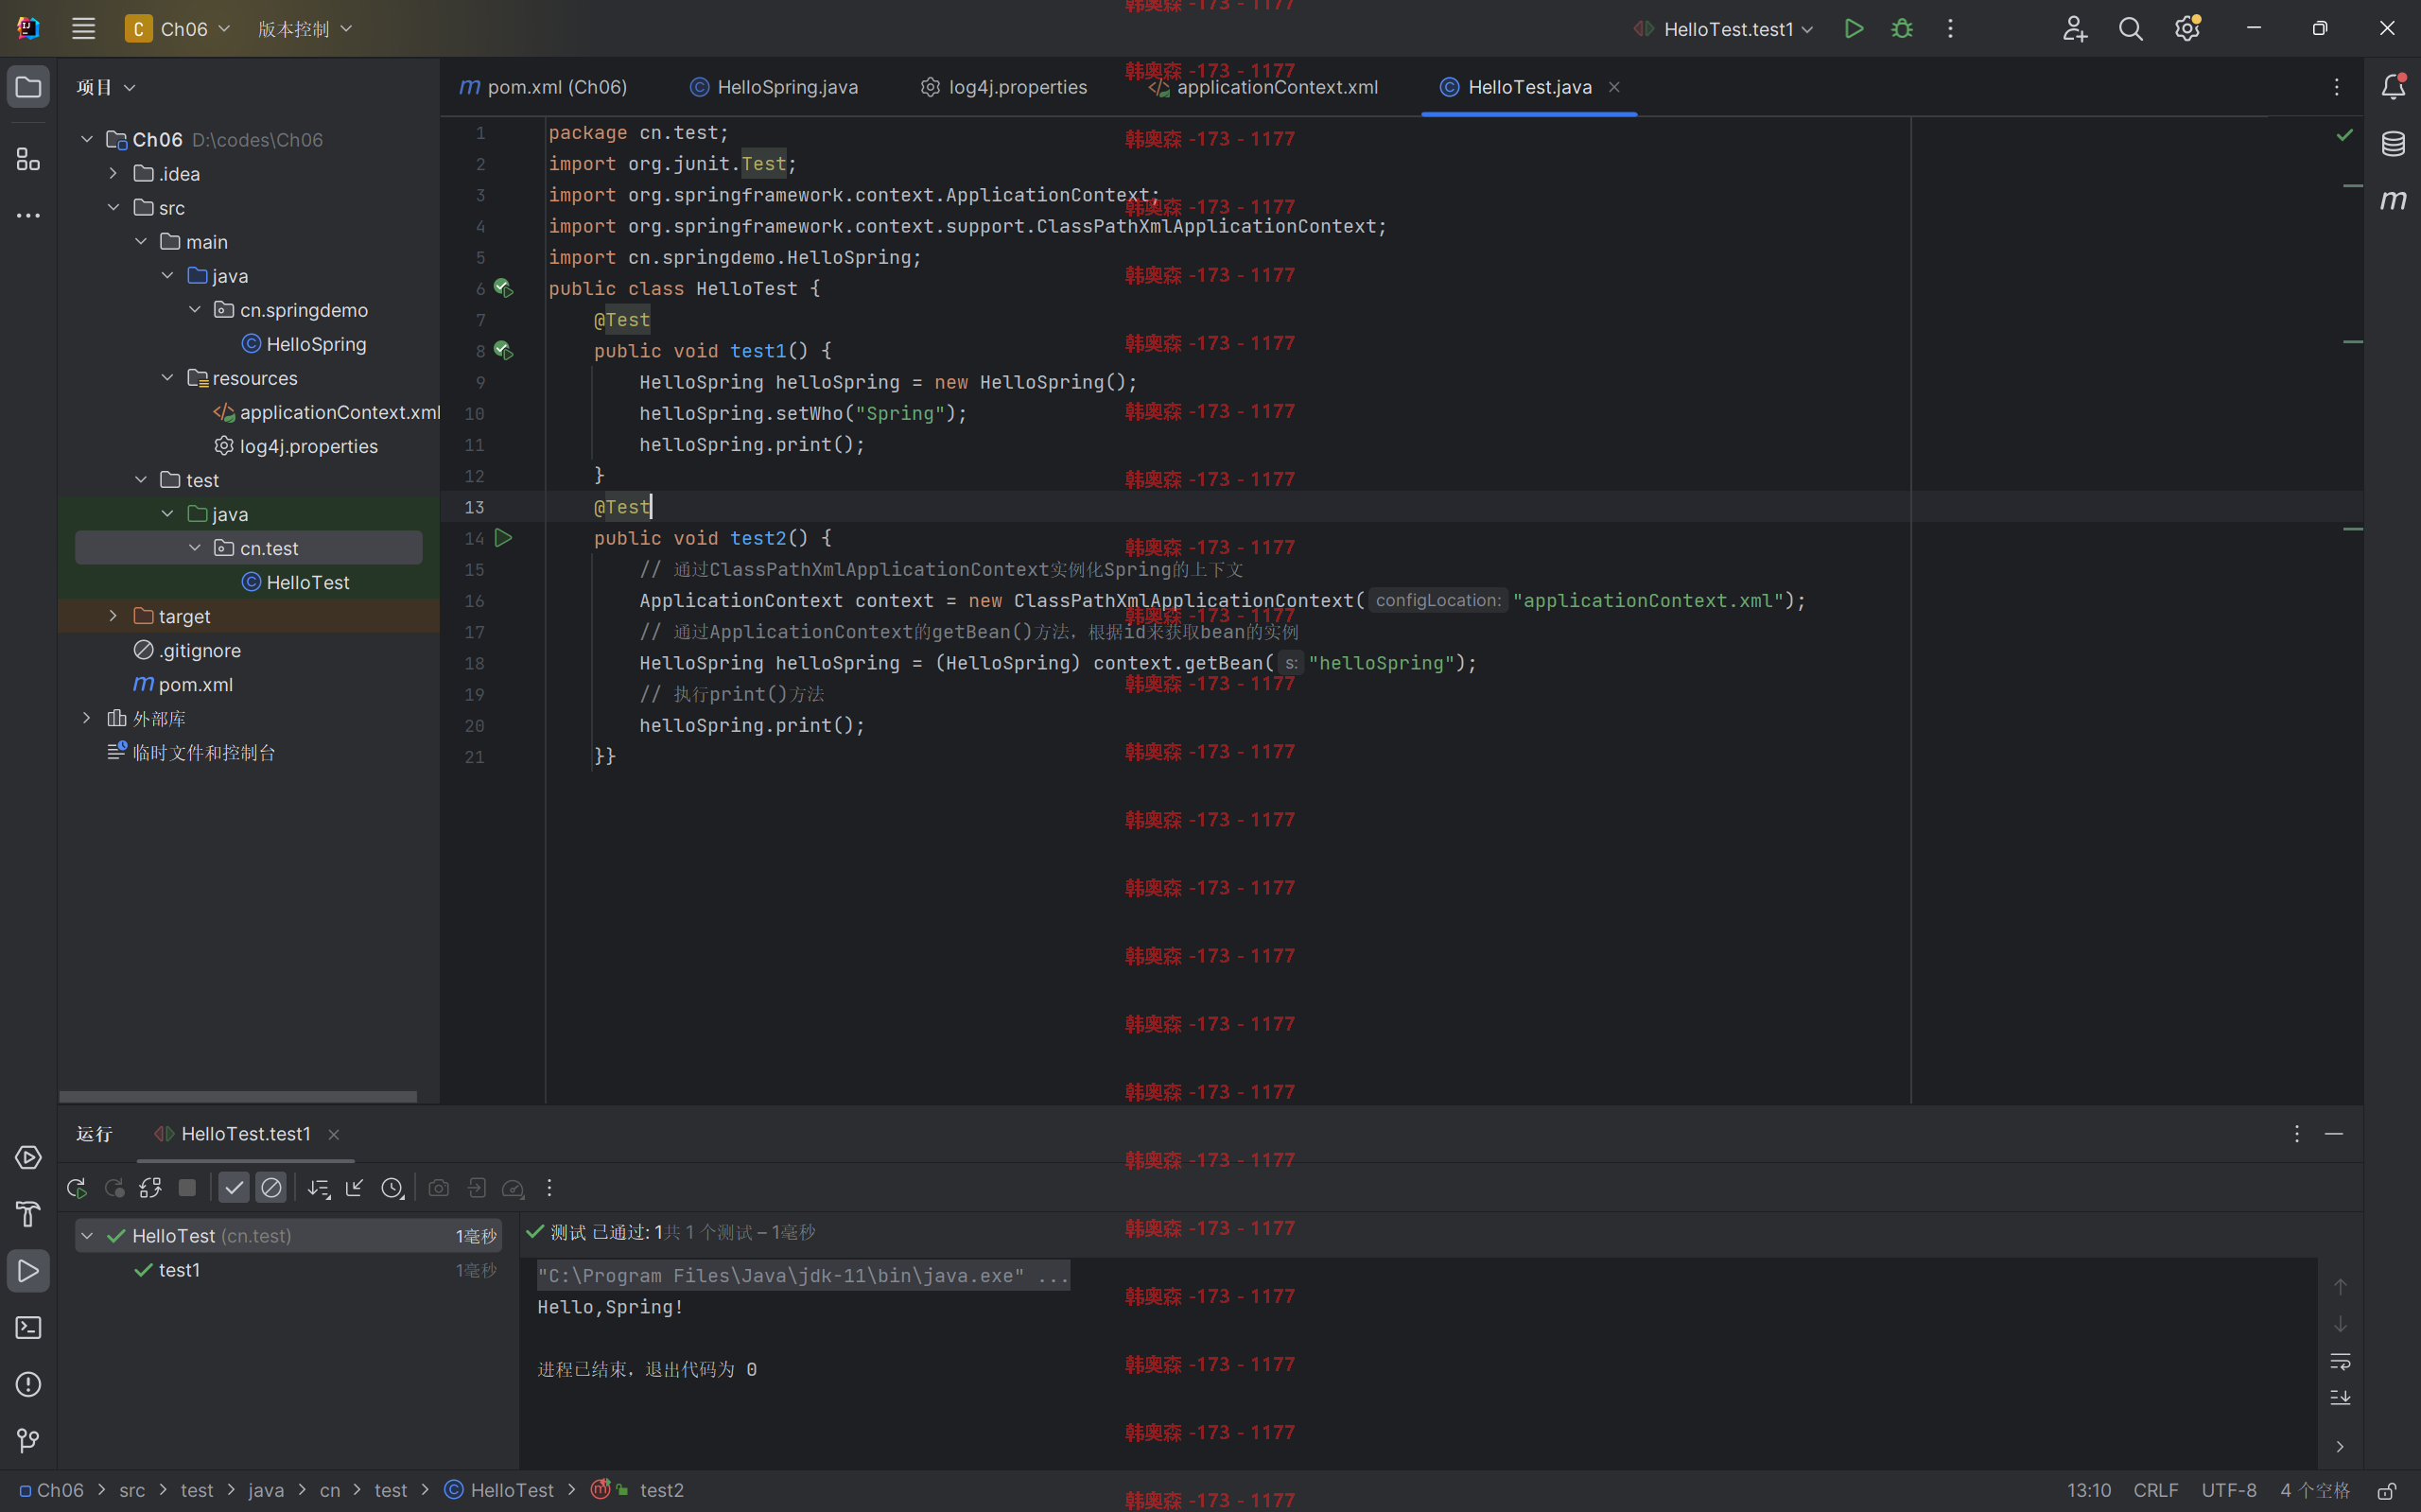Click run gutter icon beside class HelloTest
This screenshot has height=1512, width=2421.
tap(503, 289)
